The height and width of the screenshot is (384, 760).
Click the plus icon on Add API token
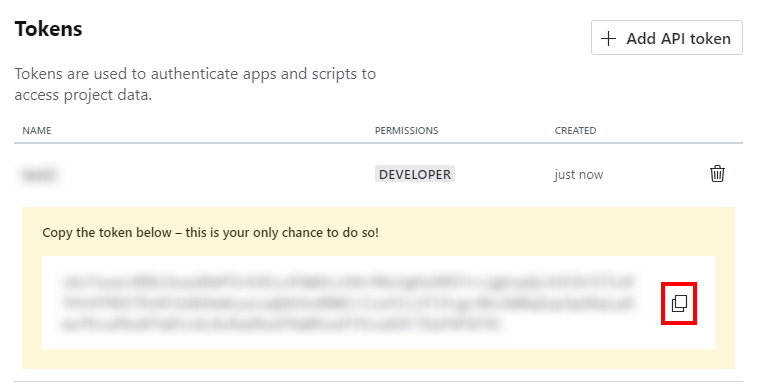[608, 38]
